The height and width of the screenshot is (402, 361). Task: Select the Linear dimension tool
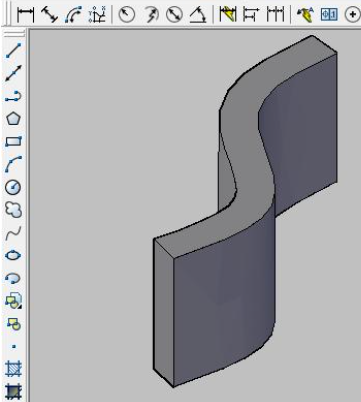coord(26,15)
